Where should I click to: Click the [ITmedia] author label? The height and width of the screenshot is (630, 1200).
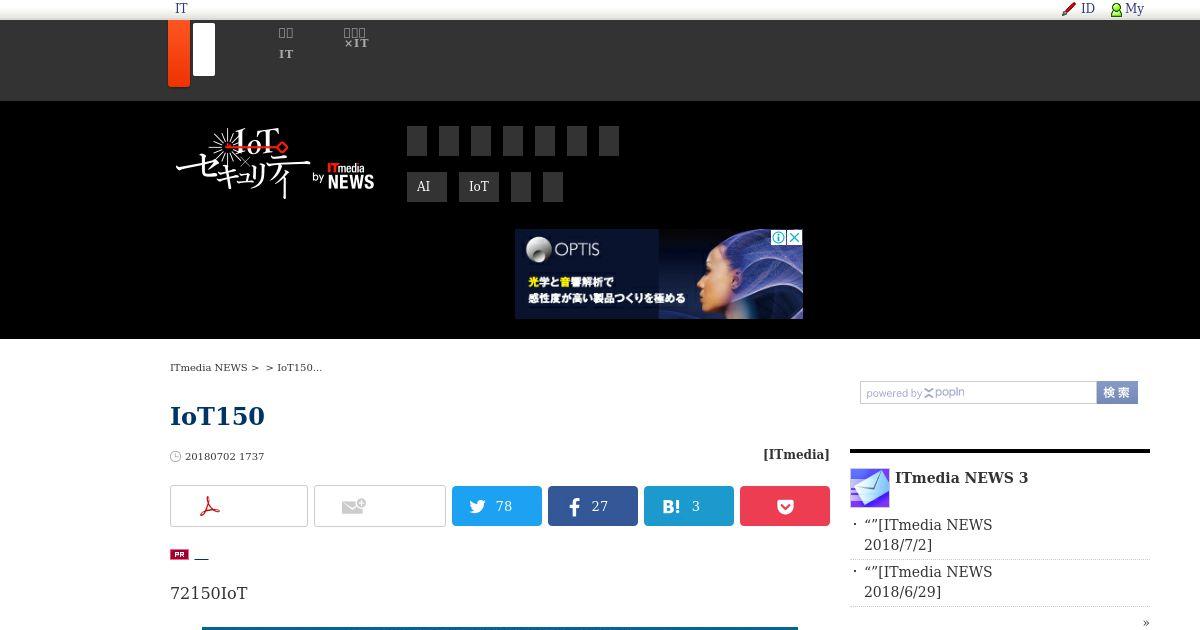point(796,455)
